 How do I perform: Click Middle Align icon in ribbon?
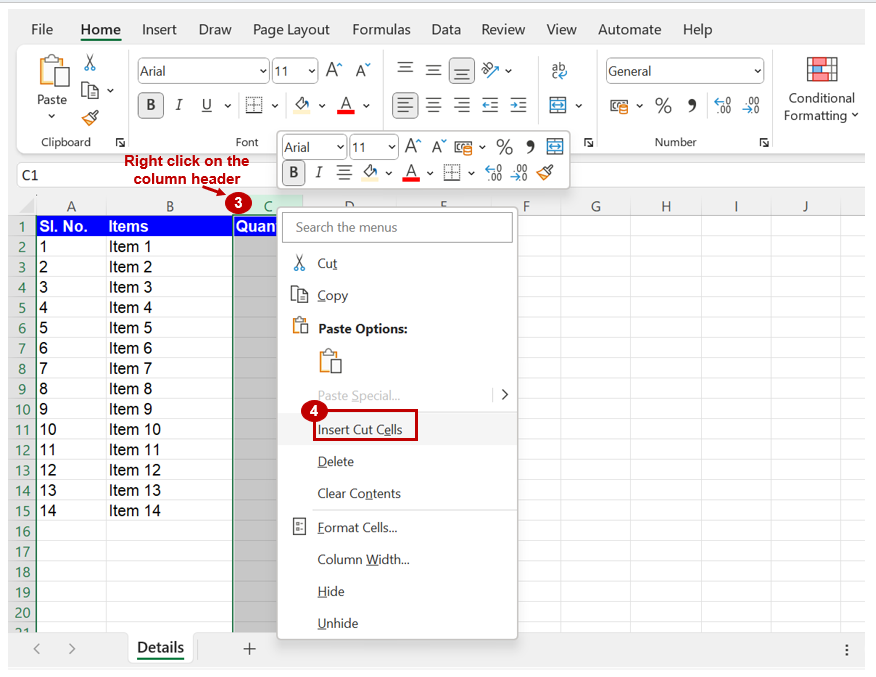click(434, 70)
